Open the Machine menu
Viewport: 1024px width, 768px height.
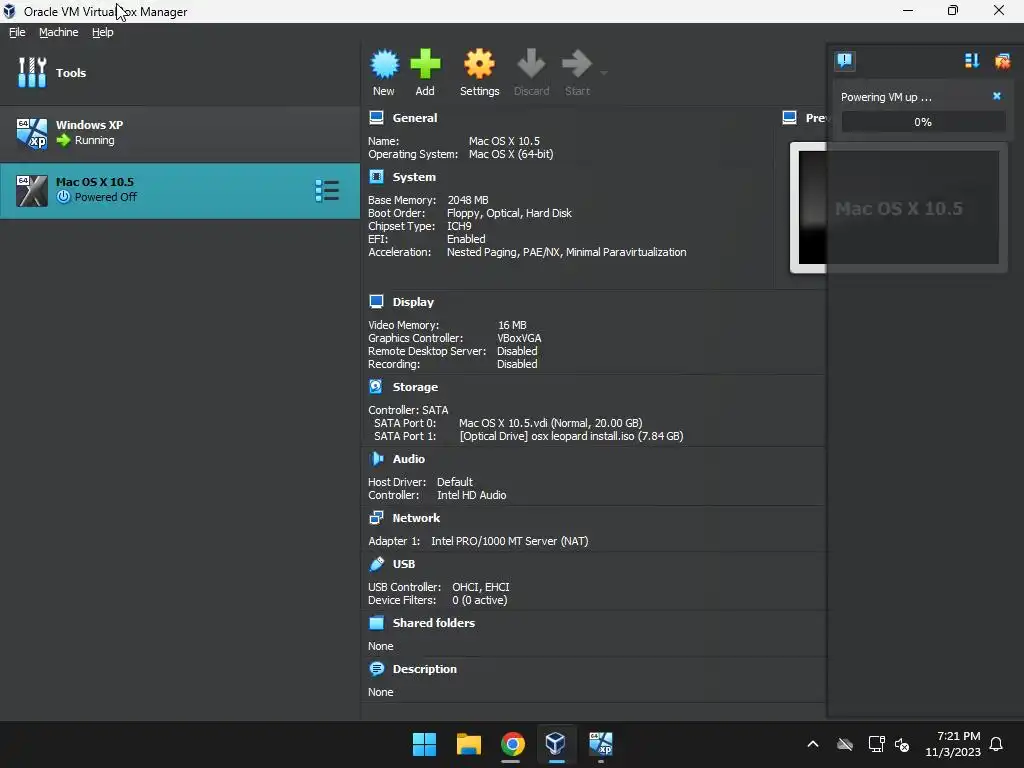[59, 32]
